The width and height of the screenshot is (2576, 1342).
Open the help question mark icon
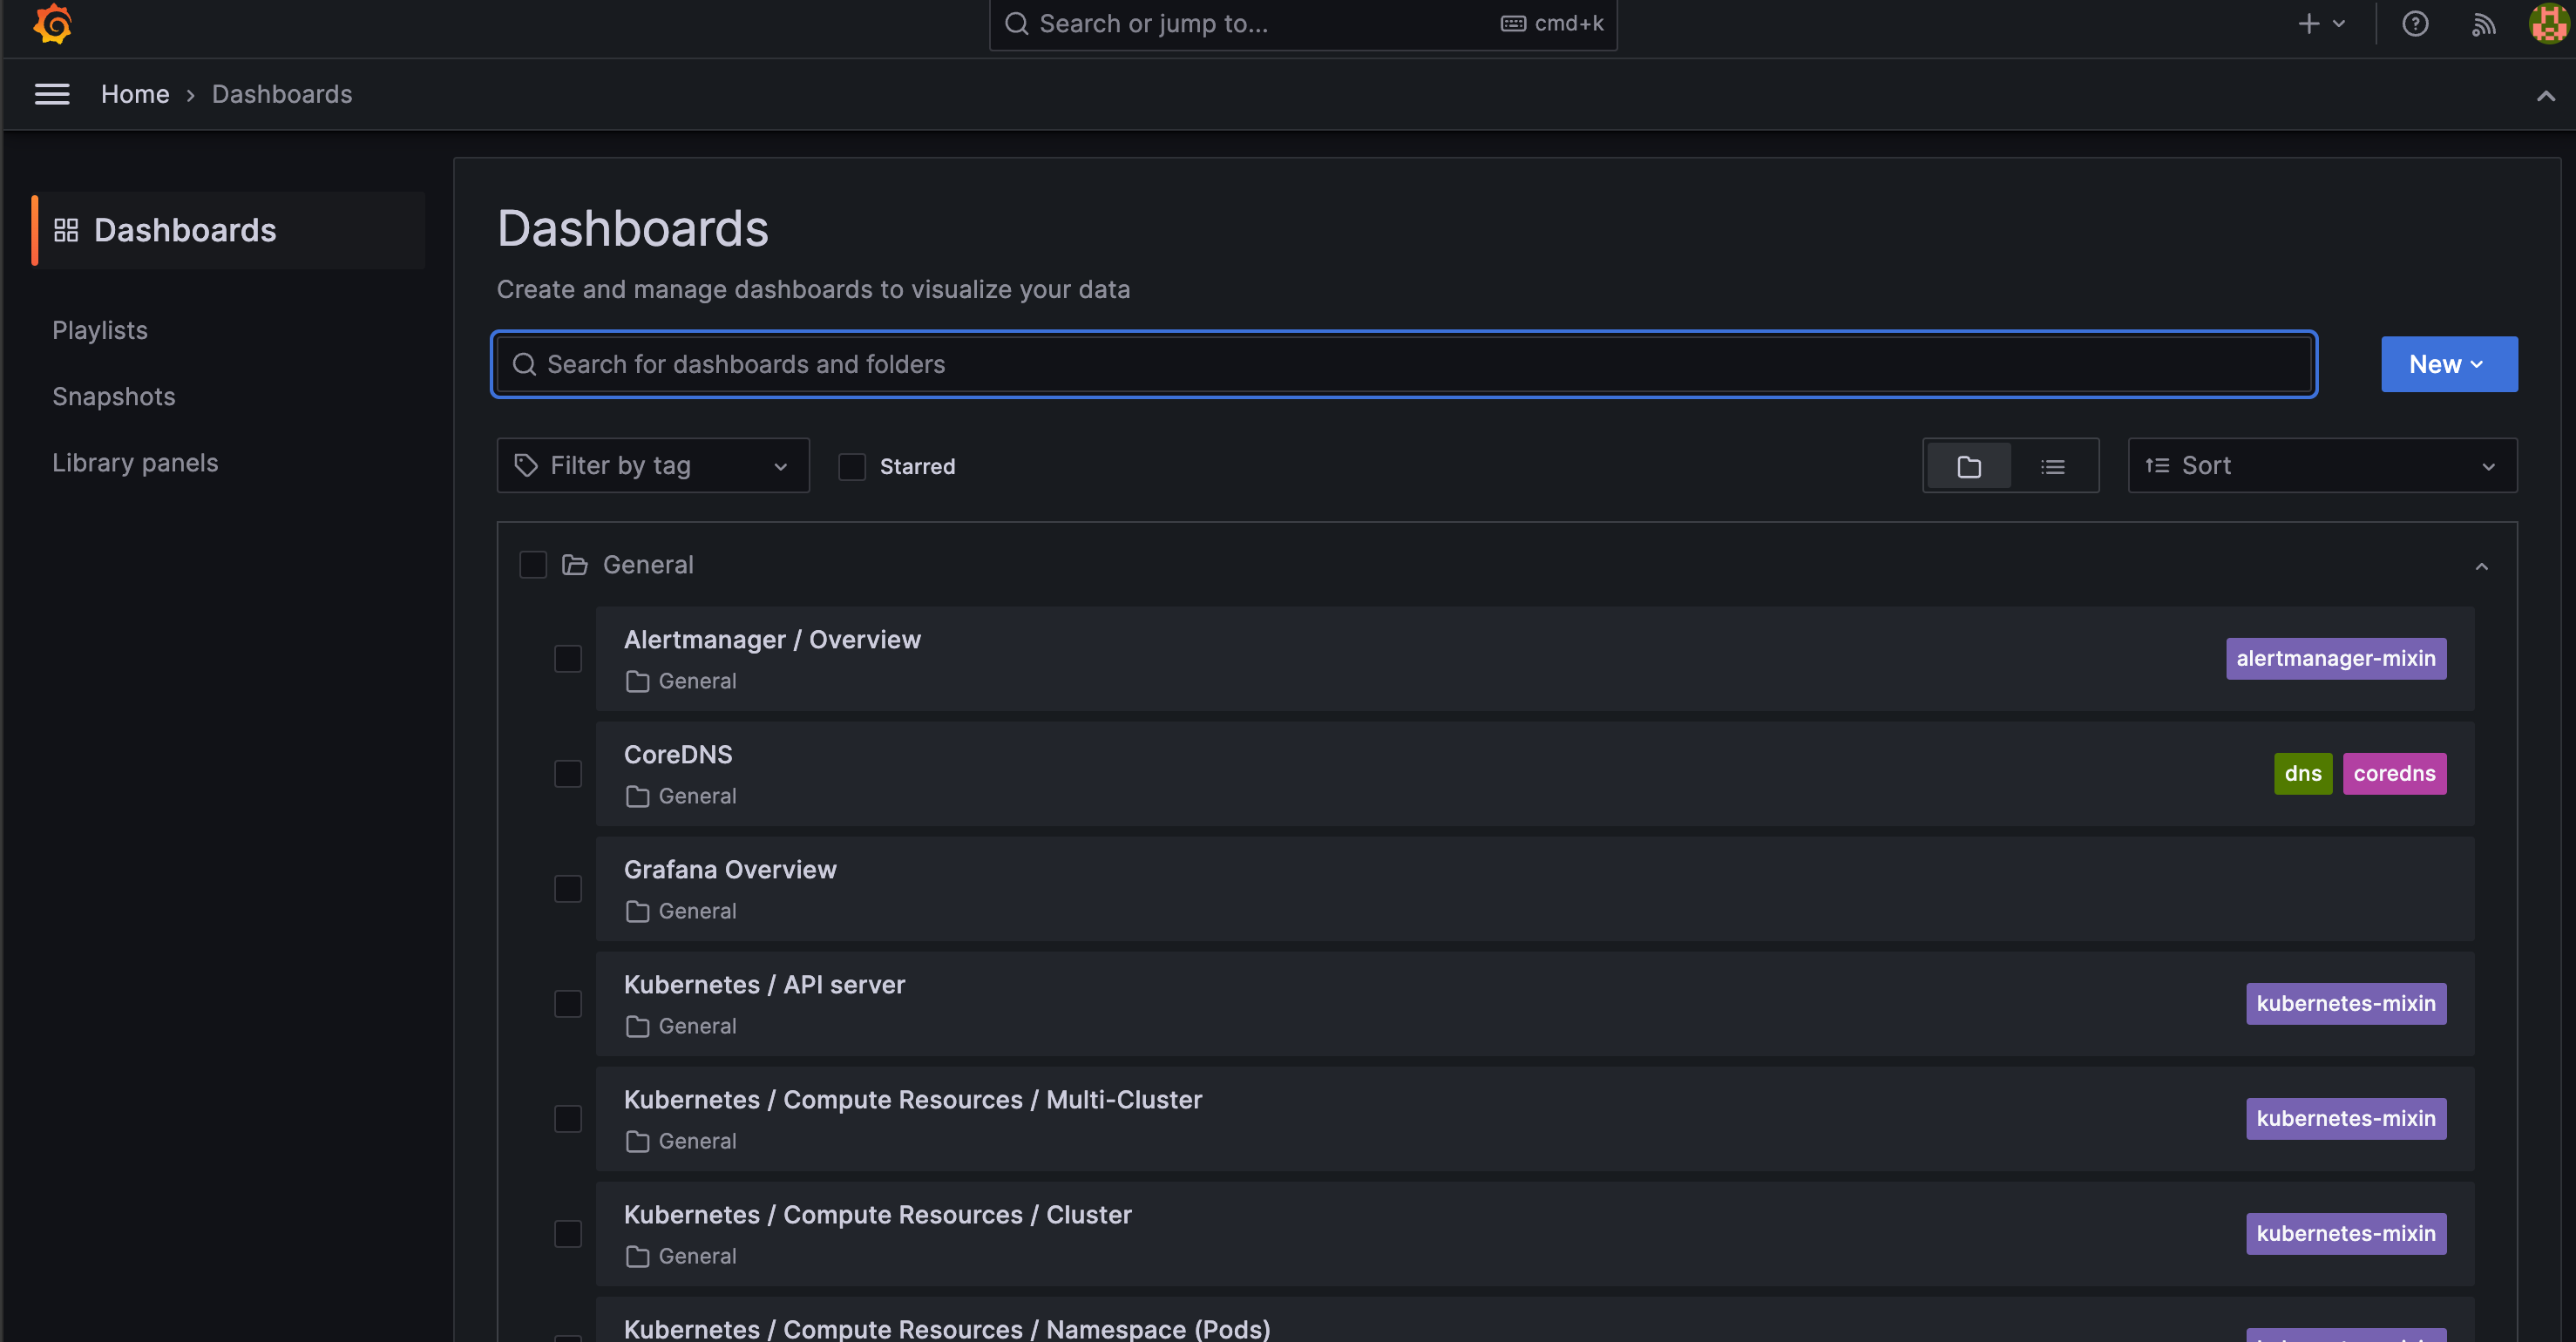click(2415, 23)
